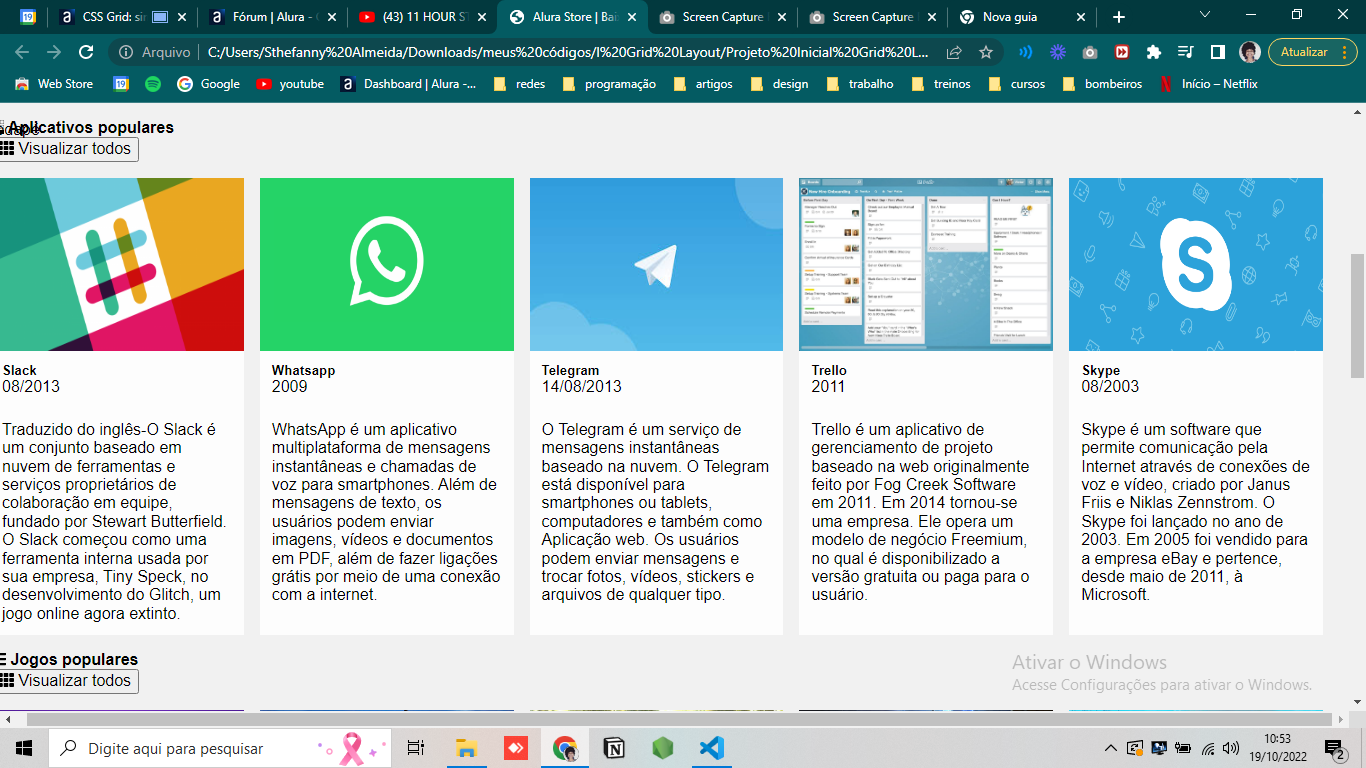Show hidden system tray icons
Screen dimensions: 1366x768
pos(1110,748)
